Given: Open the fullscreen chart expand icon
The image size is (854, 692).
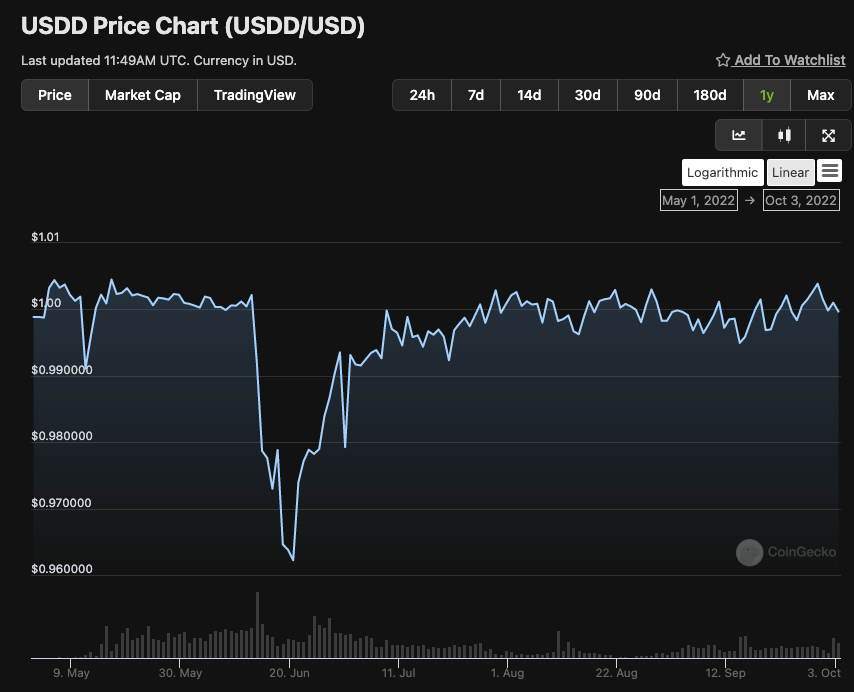Looking at the screenshot, I should pos(828,135).
